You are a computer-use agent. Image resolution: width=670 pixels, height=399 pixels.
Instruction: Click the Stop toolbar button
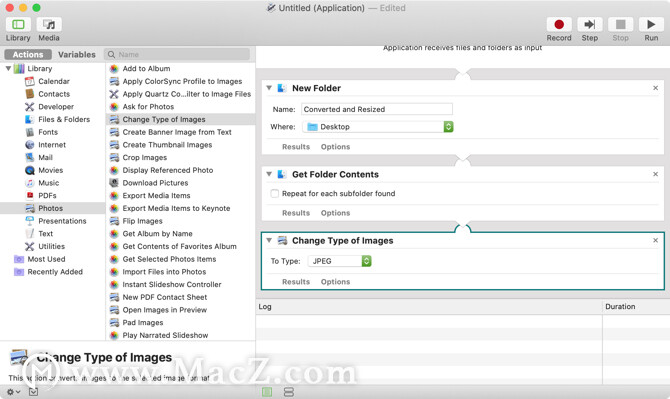click(620, 25)
